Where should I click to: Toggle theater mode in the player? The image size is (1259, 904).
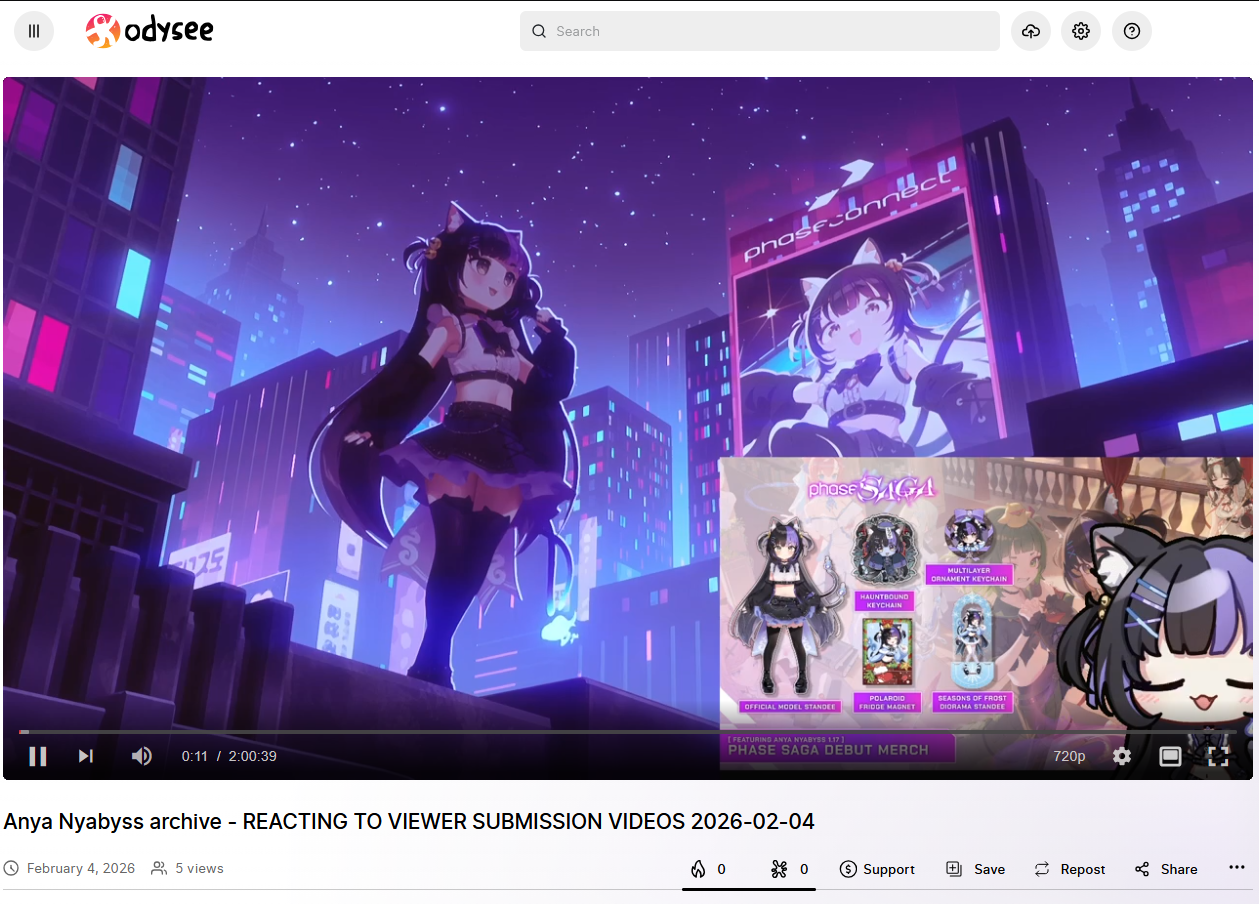click(x=1170, y=756)
